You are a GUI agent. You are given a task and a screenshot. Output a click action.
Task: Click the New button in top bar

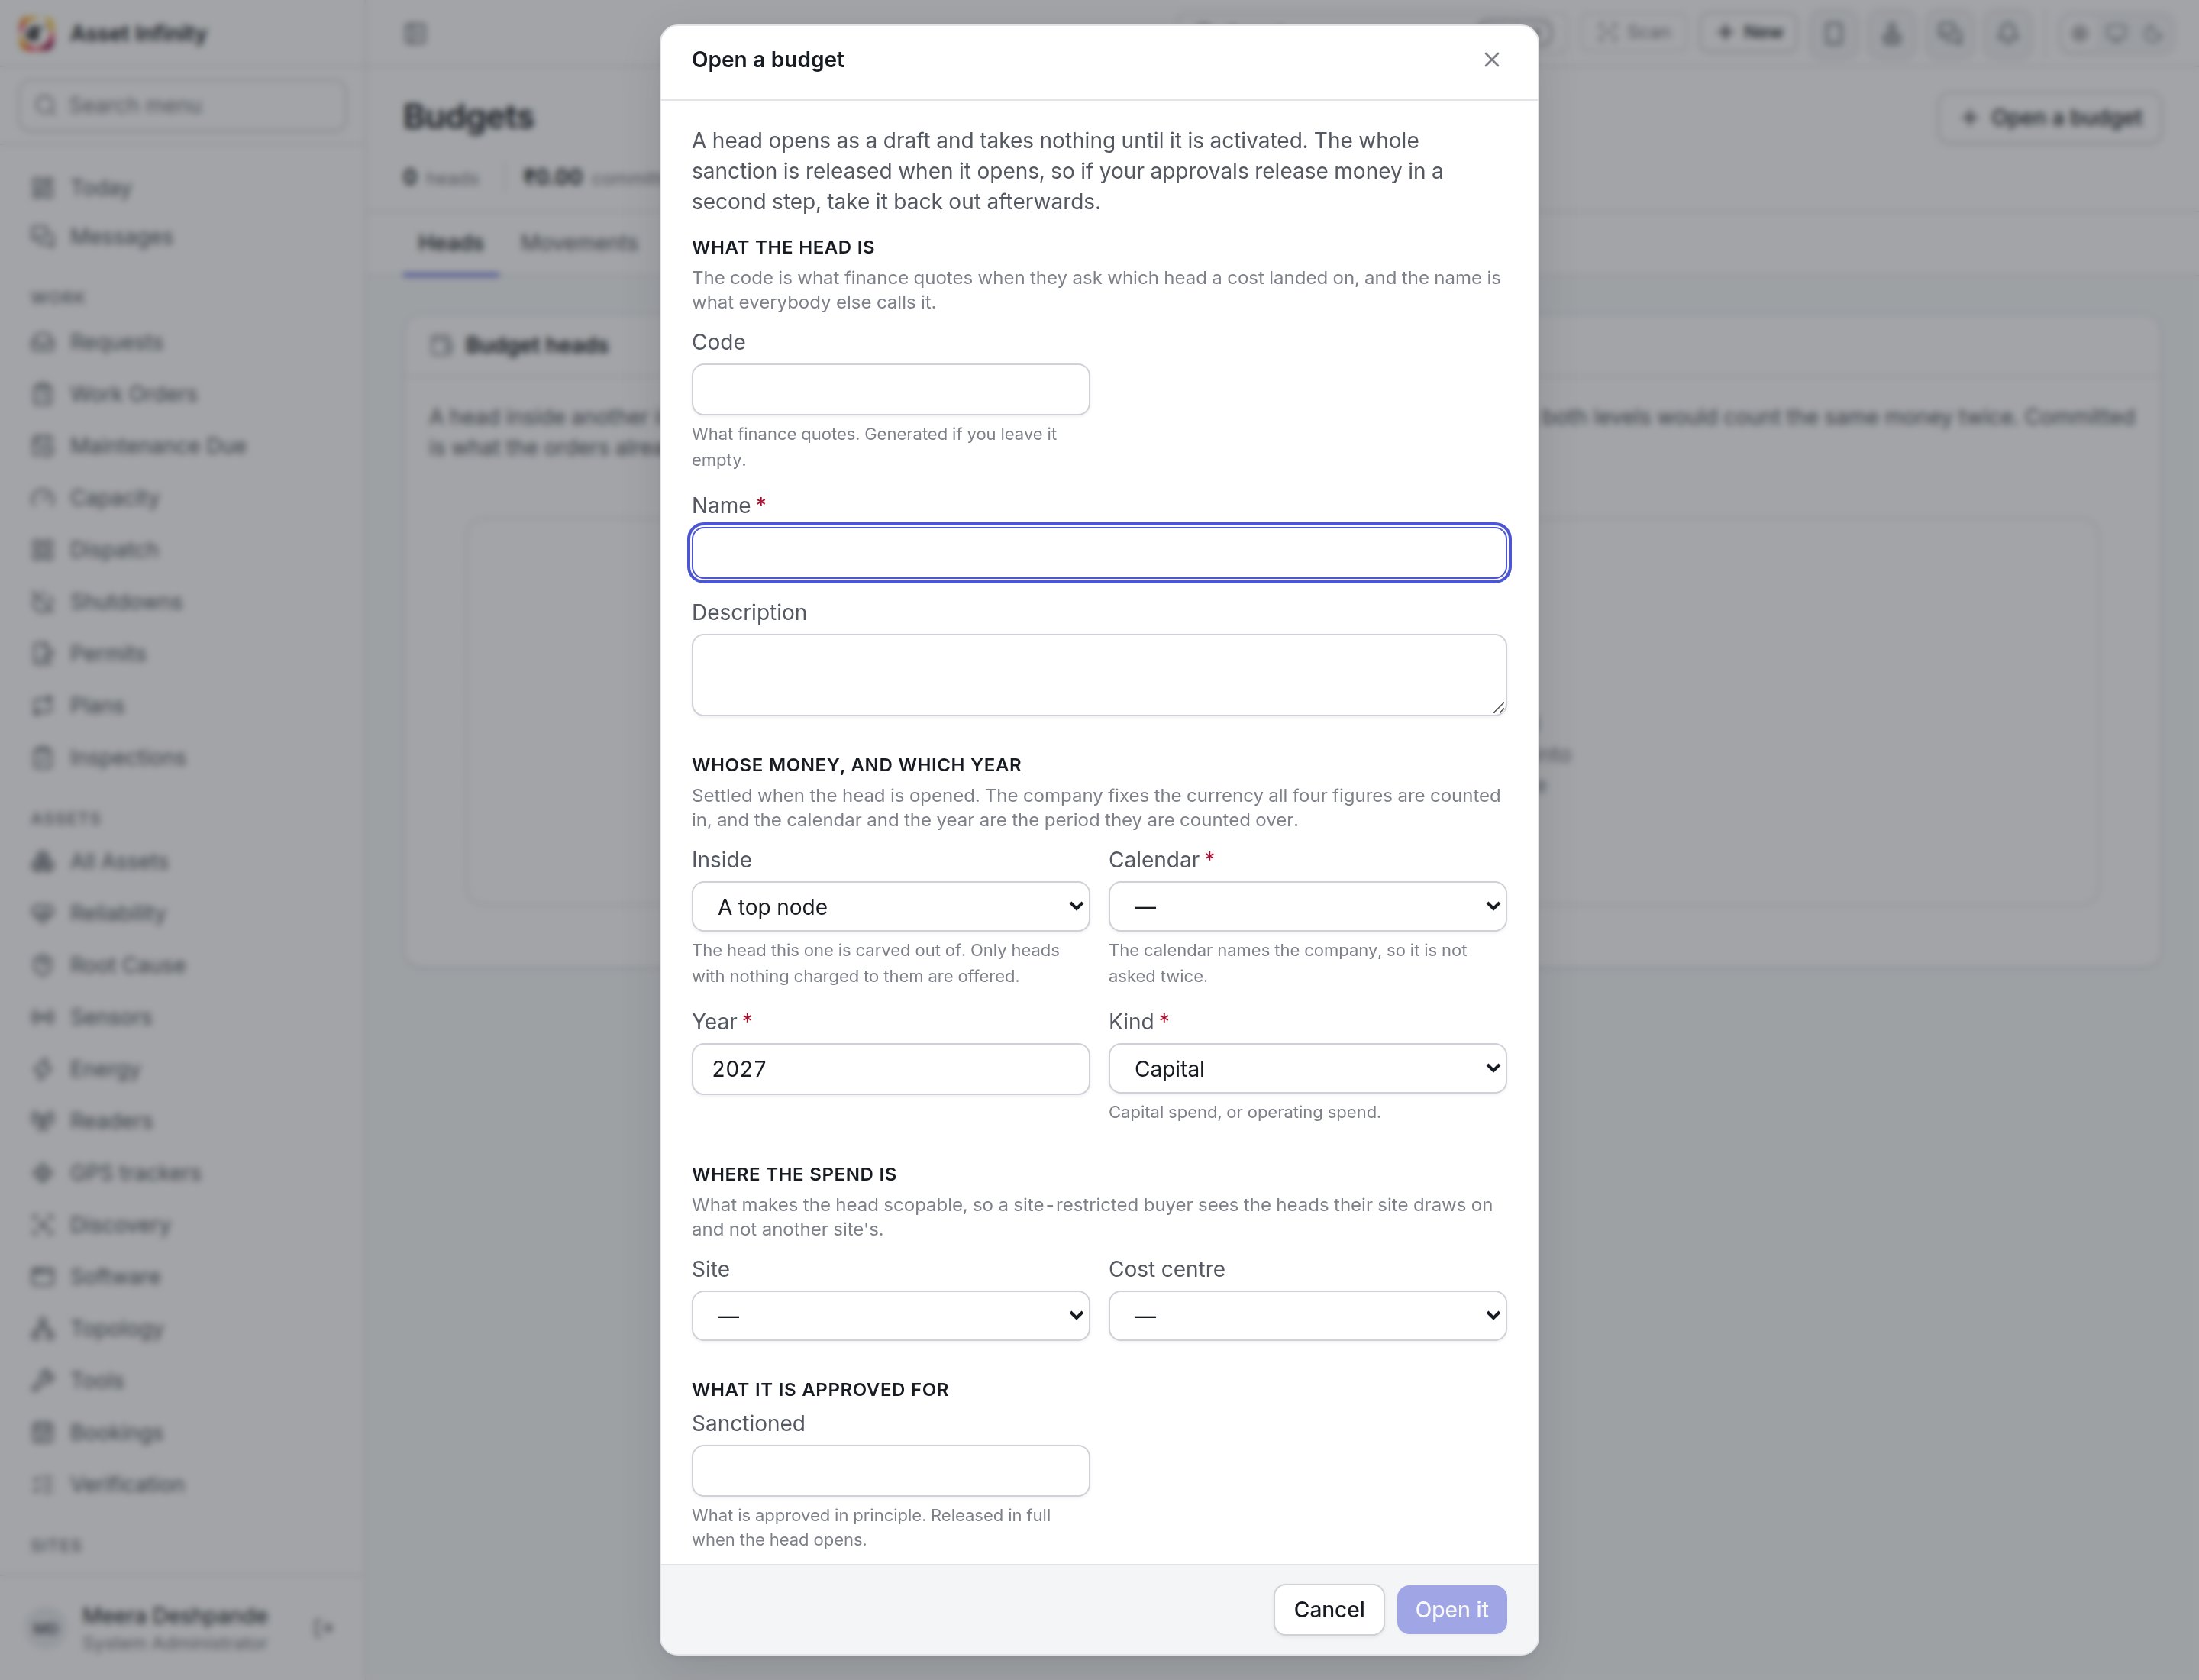click(x=1749, y=33)
